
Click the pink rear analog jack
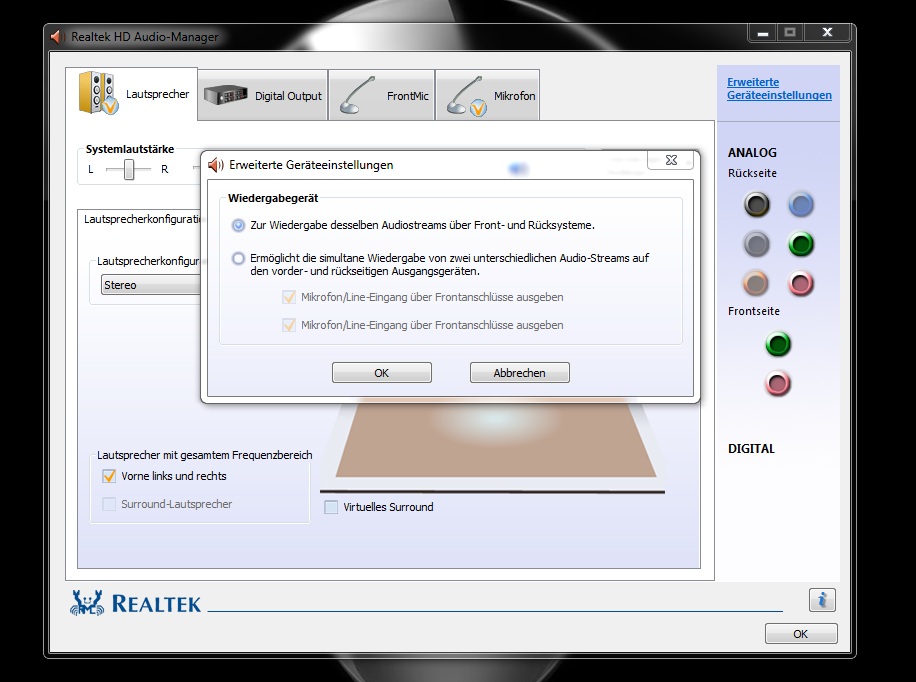[x=801, y=284]
